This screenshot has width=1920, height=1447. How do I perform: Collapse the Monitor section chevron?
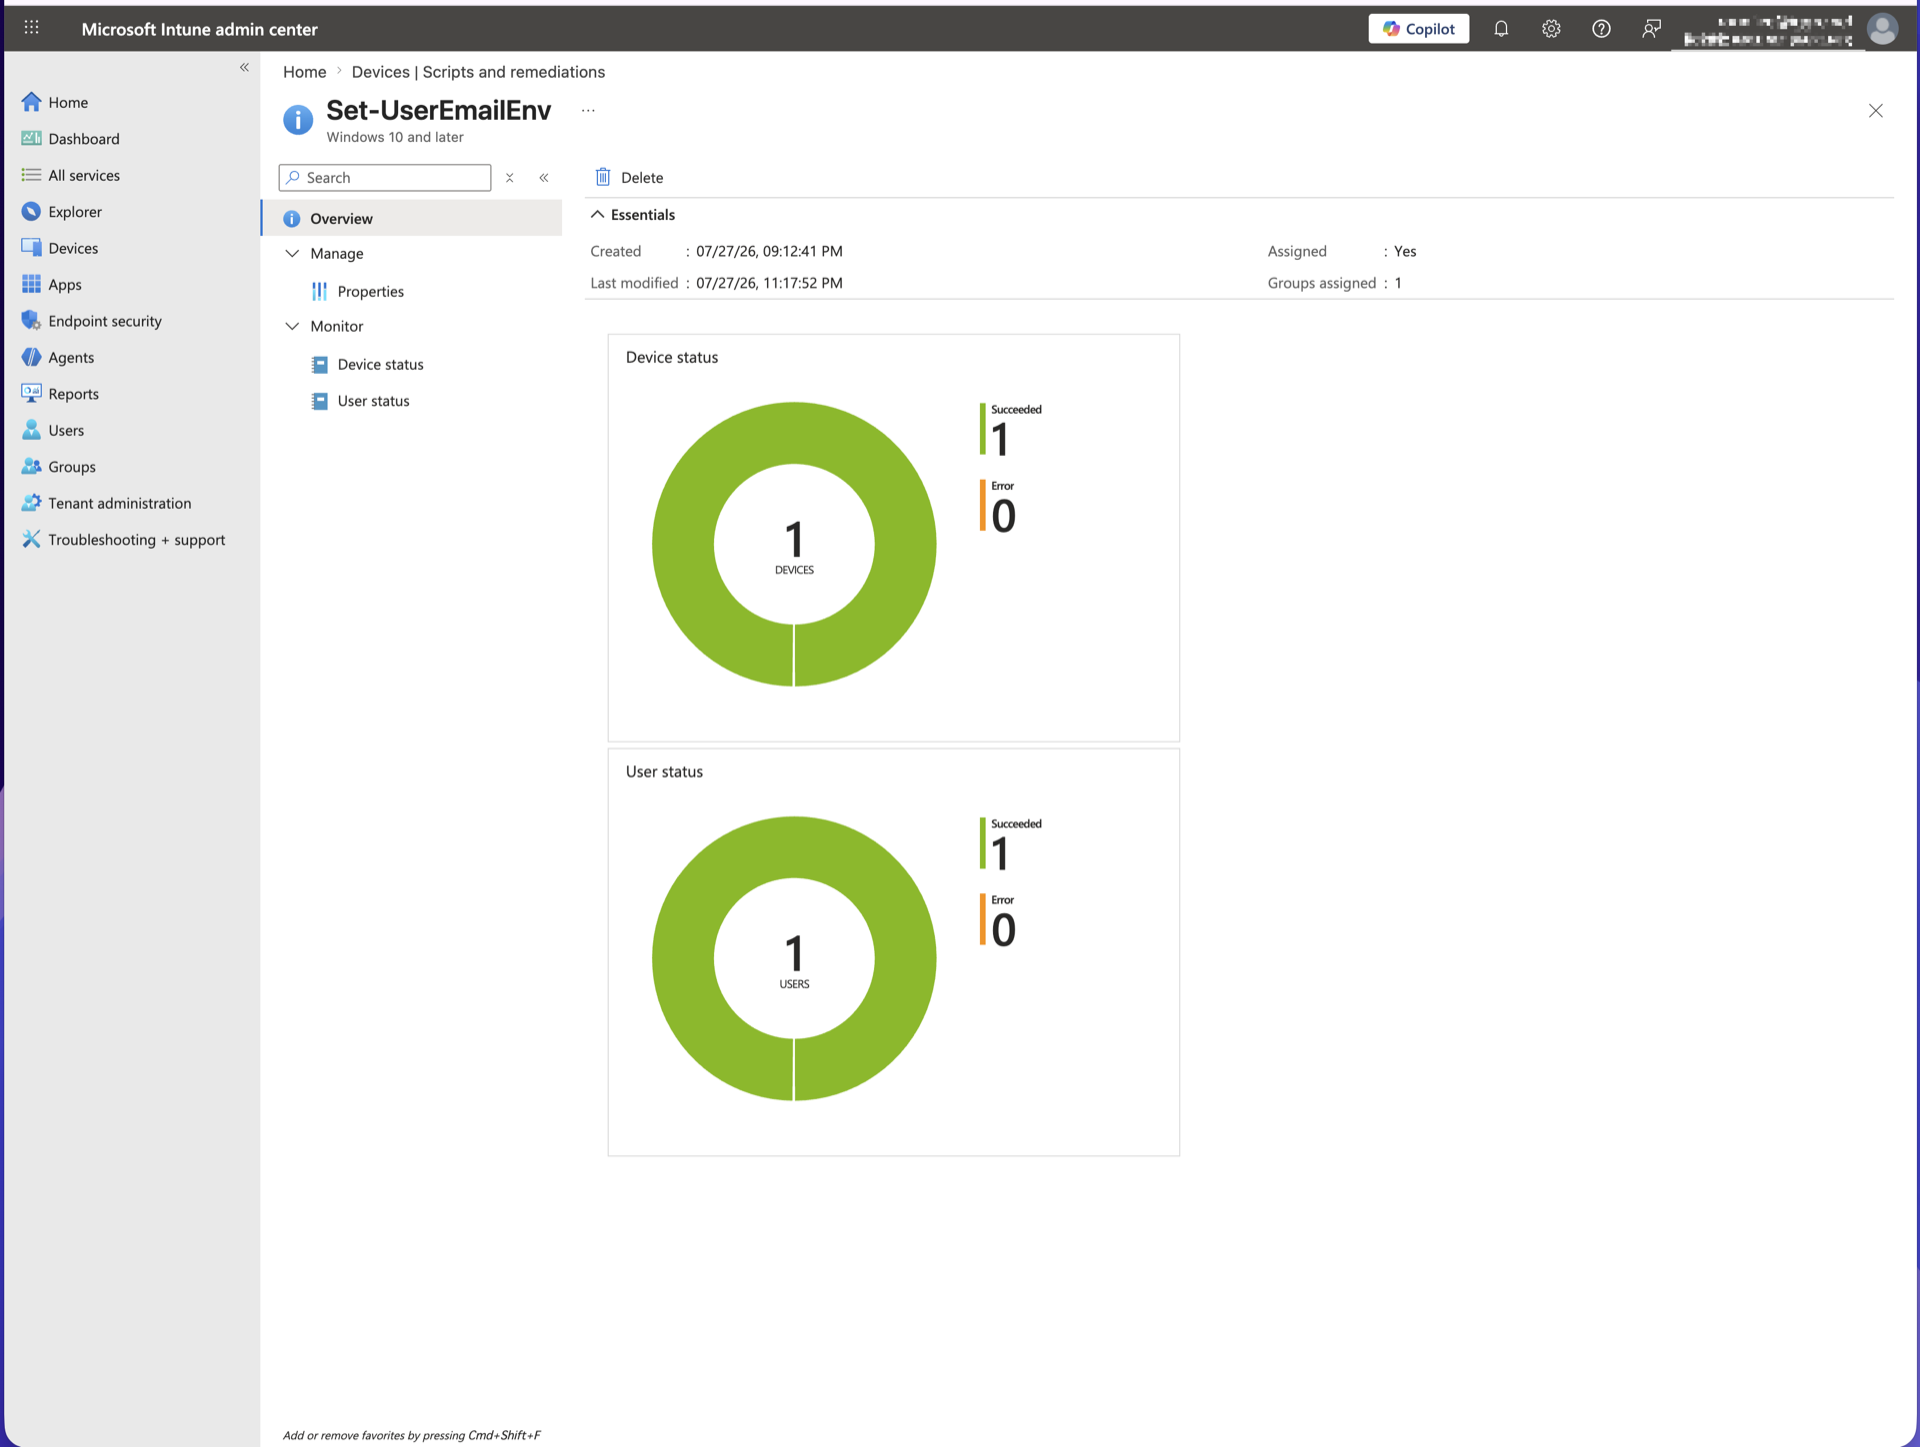[292, 326]
